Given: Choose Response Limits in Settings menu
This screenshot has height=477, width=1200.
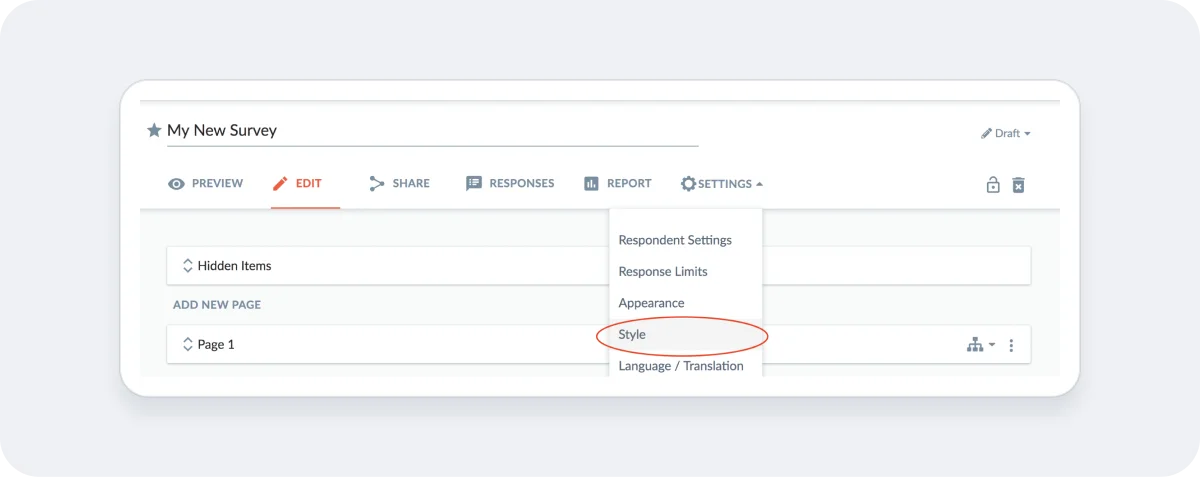Looking at the screenshot, I should pos(663,272).
